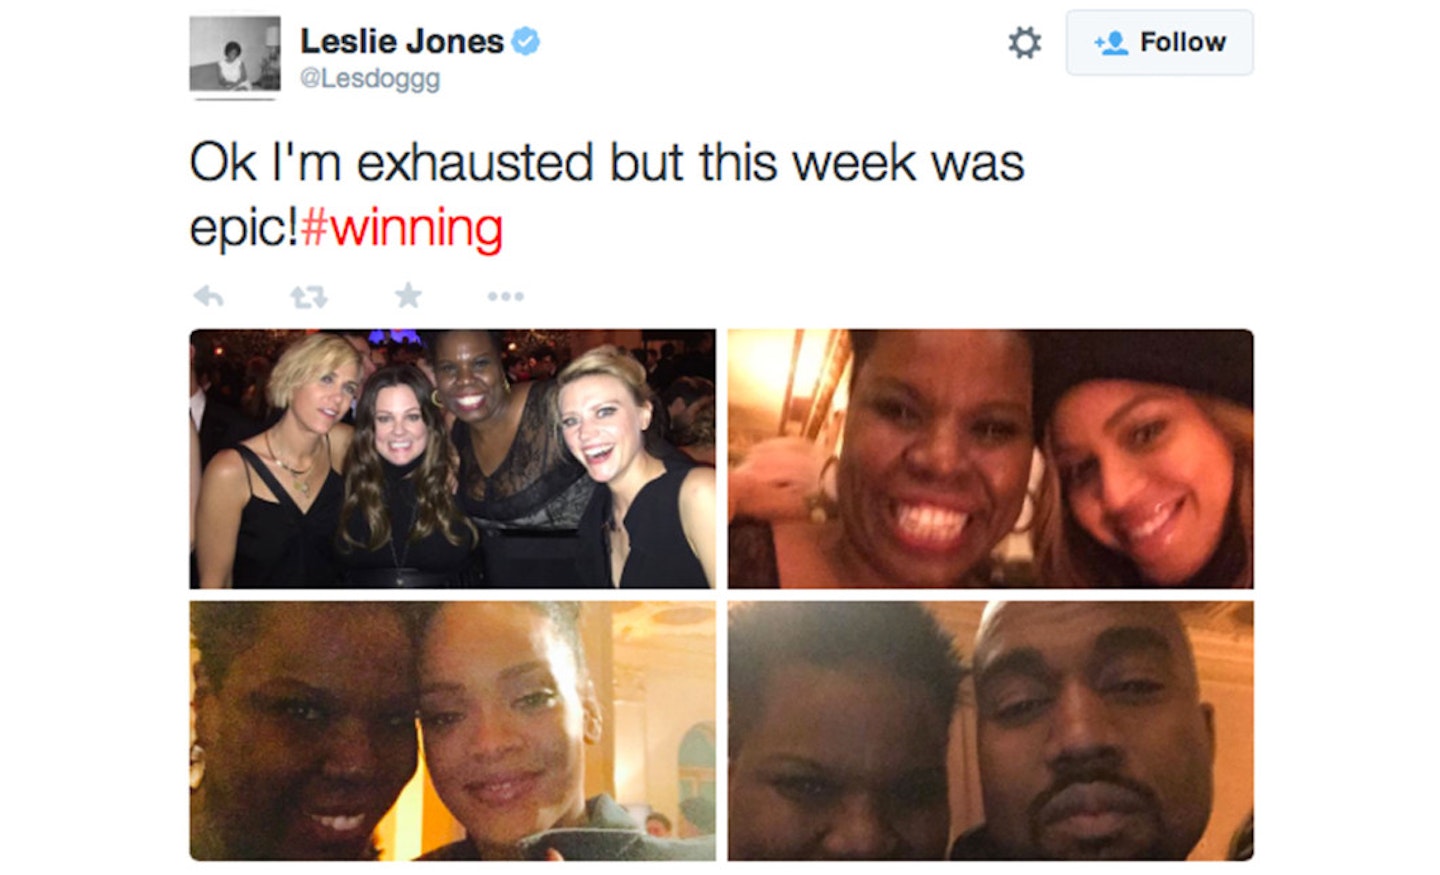Follow the @Lesdoggg account

(1159, 43)
